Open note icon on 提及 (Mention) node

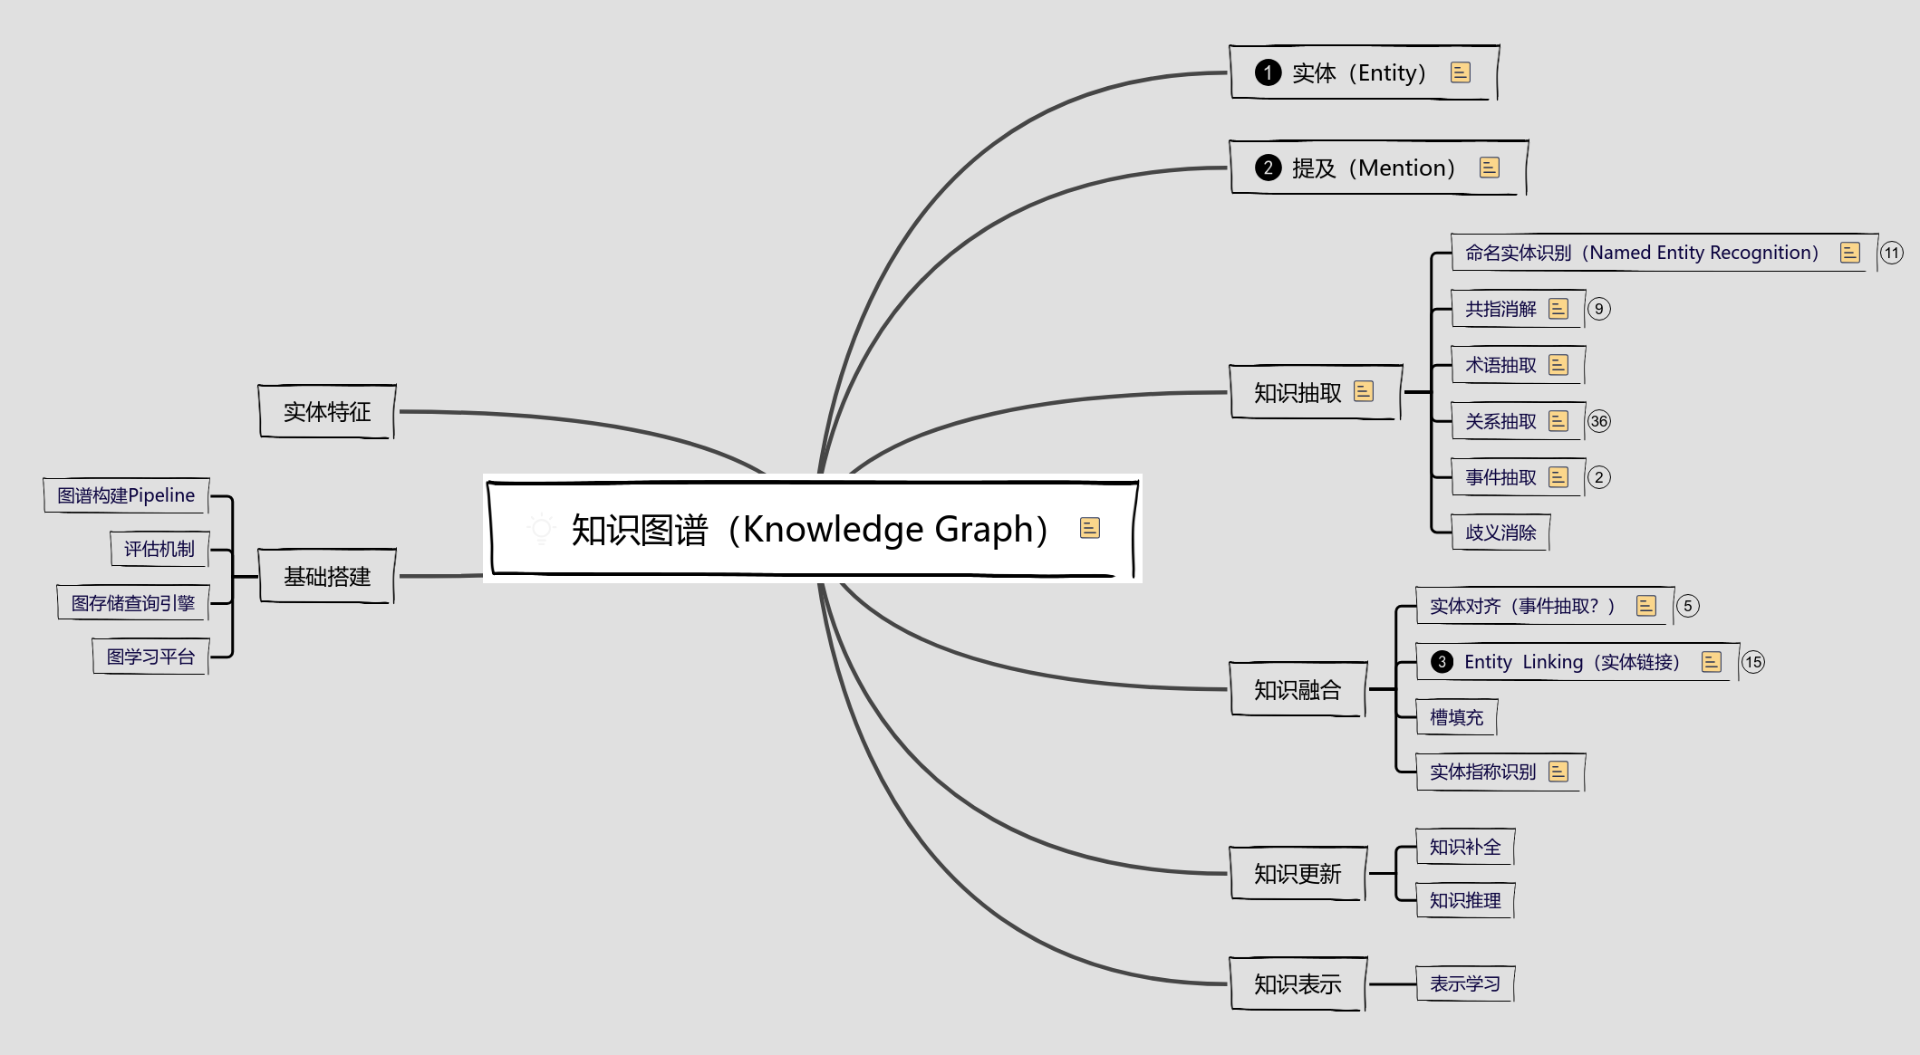point(1489,168)
